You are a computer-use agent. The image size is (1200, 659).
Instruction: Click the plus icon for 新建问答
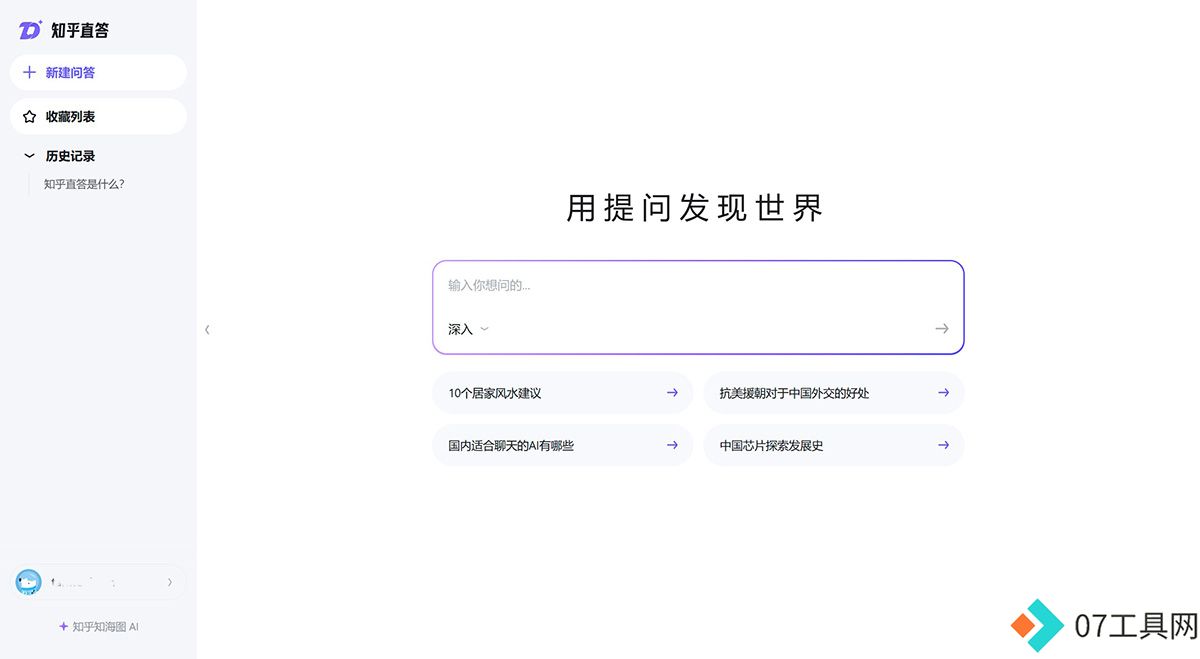29,72
